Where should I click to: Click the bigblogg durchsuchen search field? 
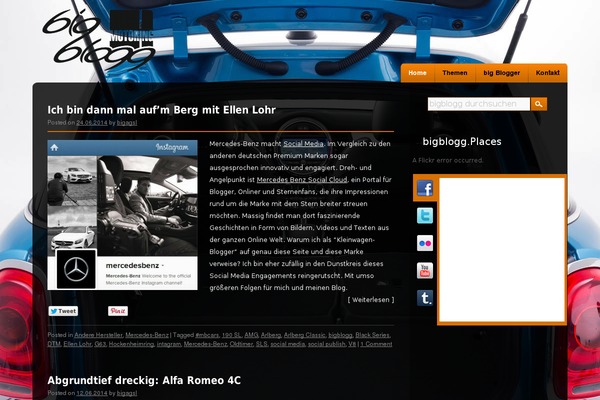click(x=479, y=104)
